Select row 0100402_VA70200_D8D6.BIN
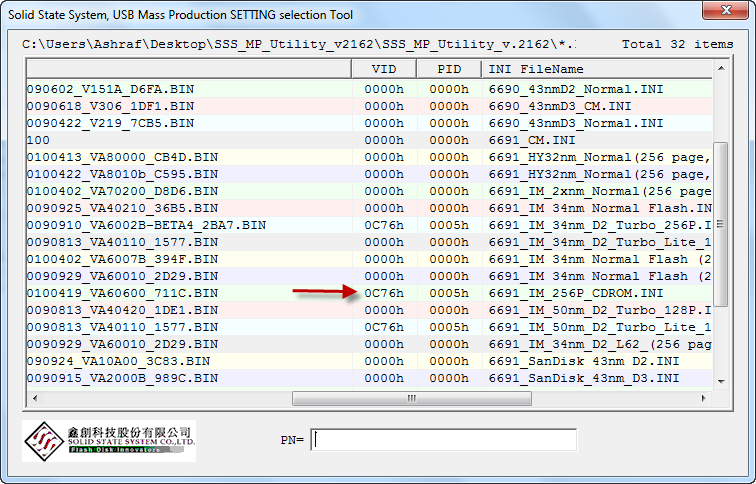The image size is (756, 484). pos(369,191)
